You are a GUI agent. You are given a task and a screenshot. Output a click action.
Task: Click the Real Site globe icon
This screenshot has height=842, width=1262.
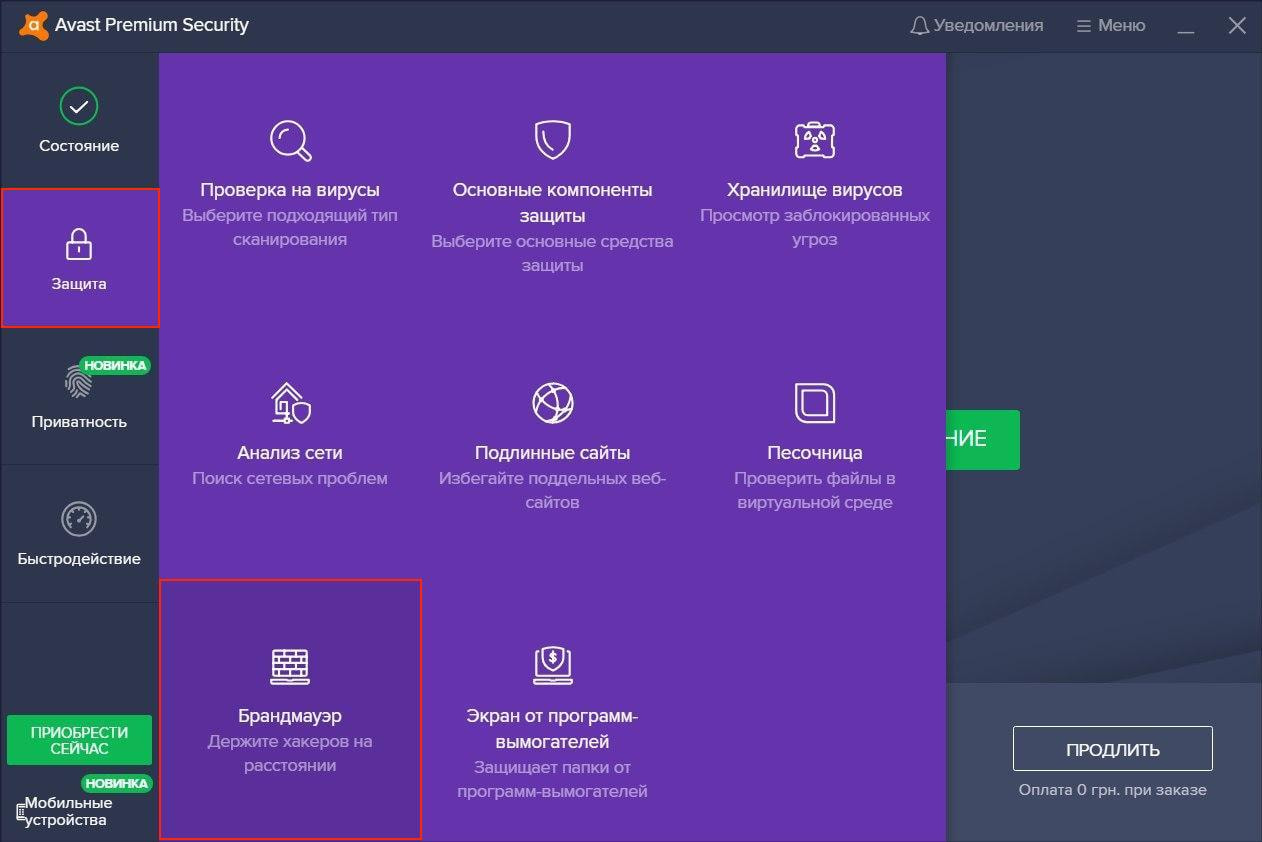point(552,403)
